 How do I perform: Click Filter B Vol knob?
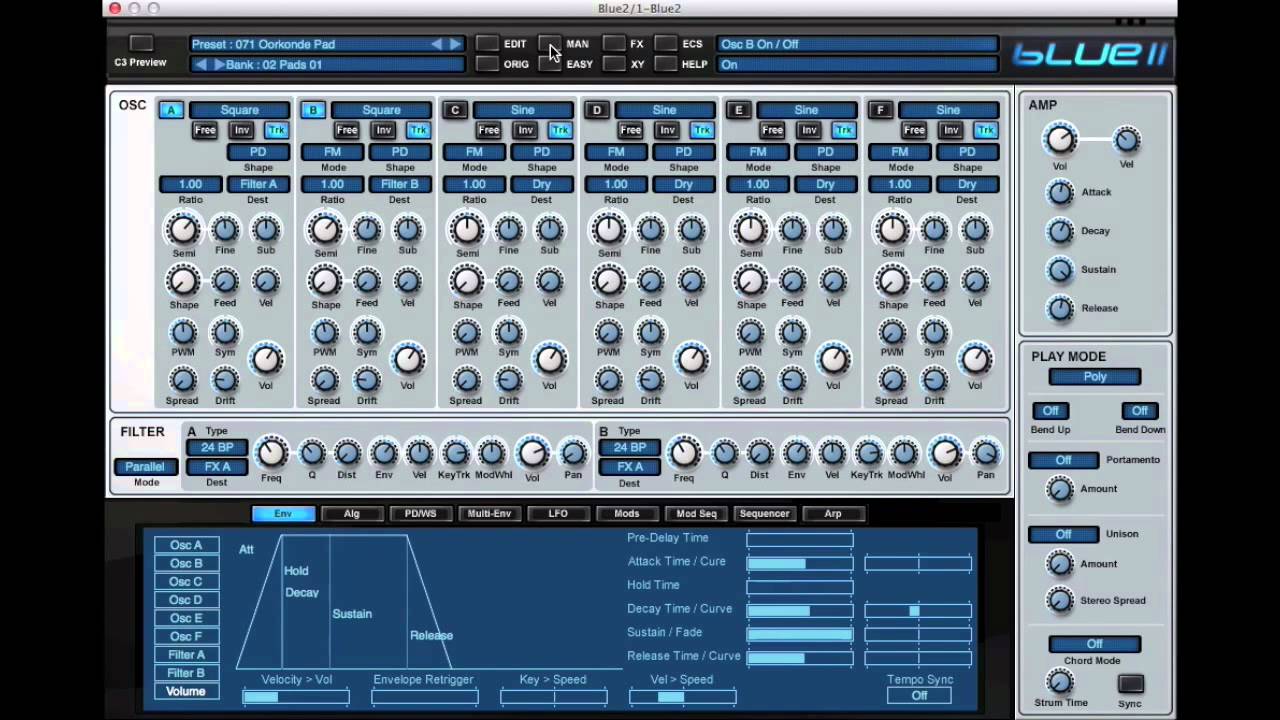[944, 454]
